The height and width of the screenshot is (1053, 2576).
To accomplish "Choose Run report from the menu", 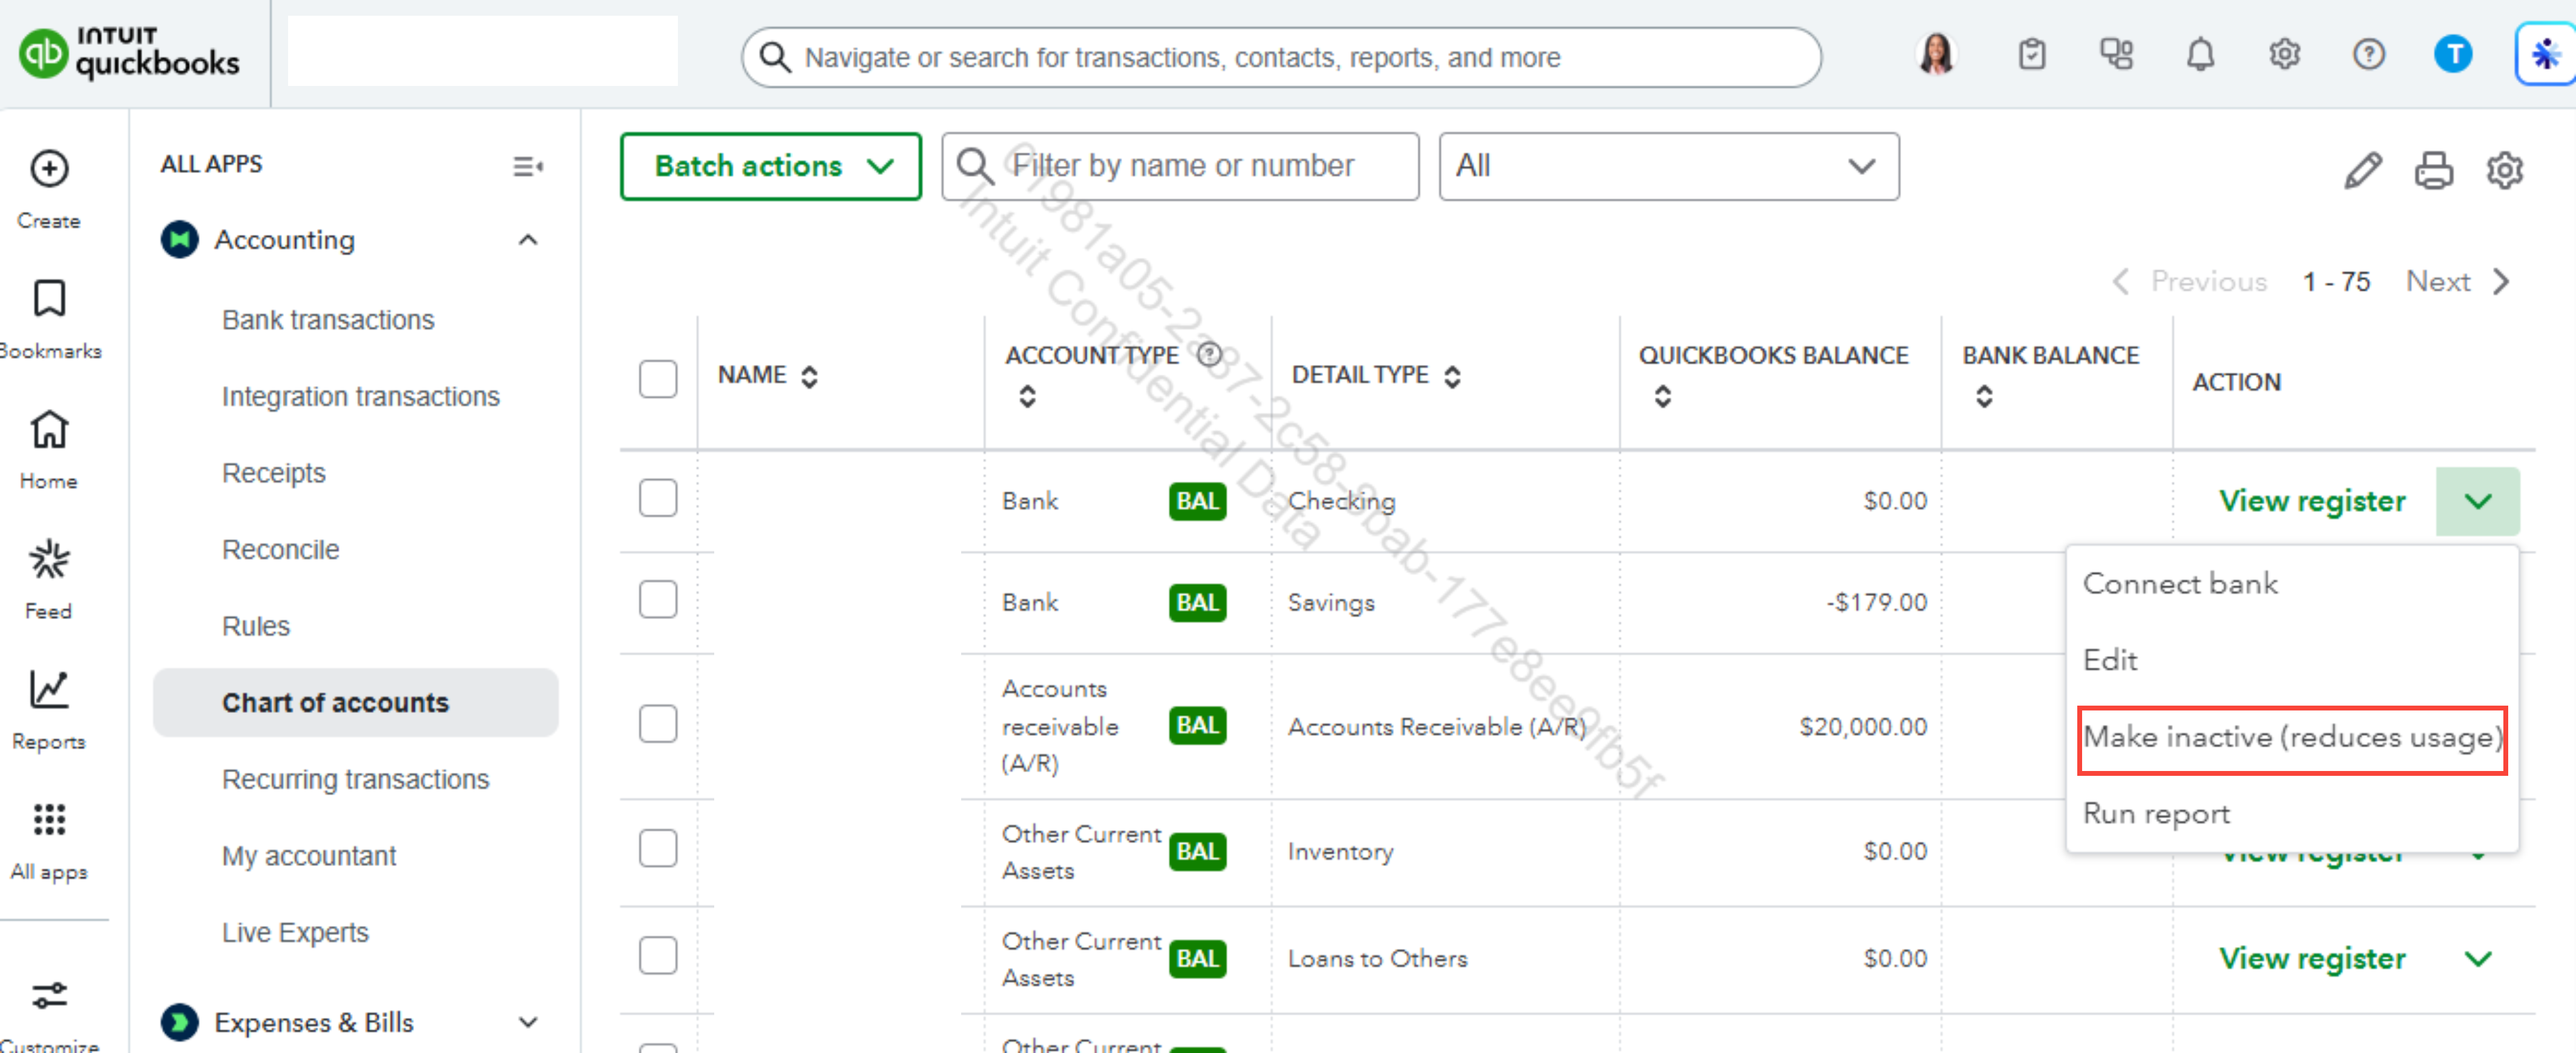I will (x=2156, y=814).
